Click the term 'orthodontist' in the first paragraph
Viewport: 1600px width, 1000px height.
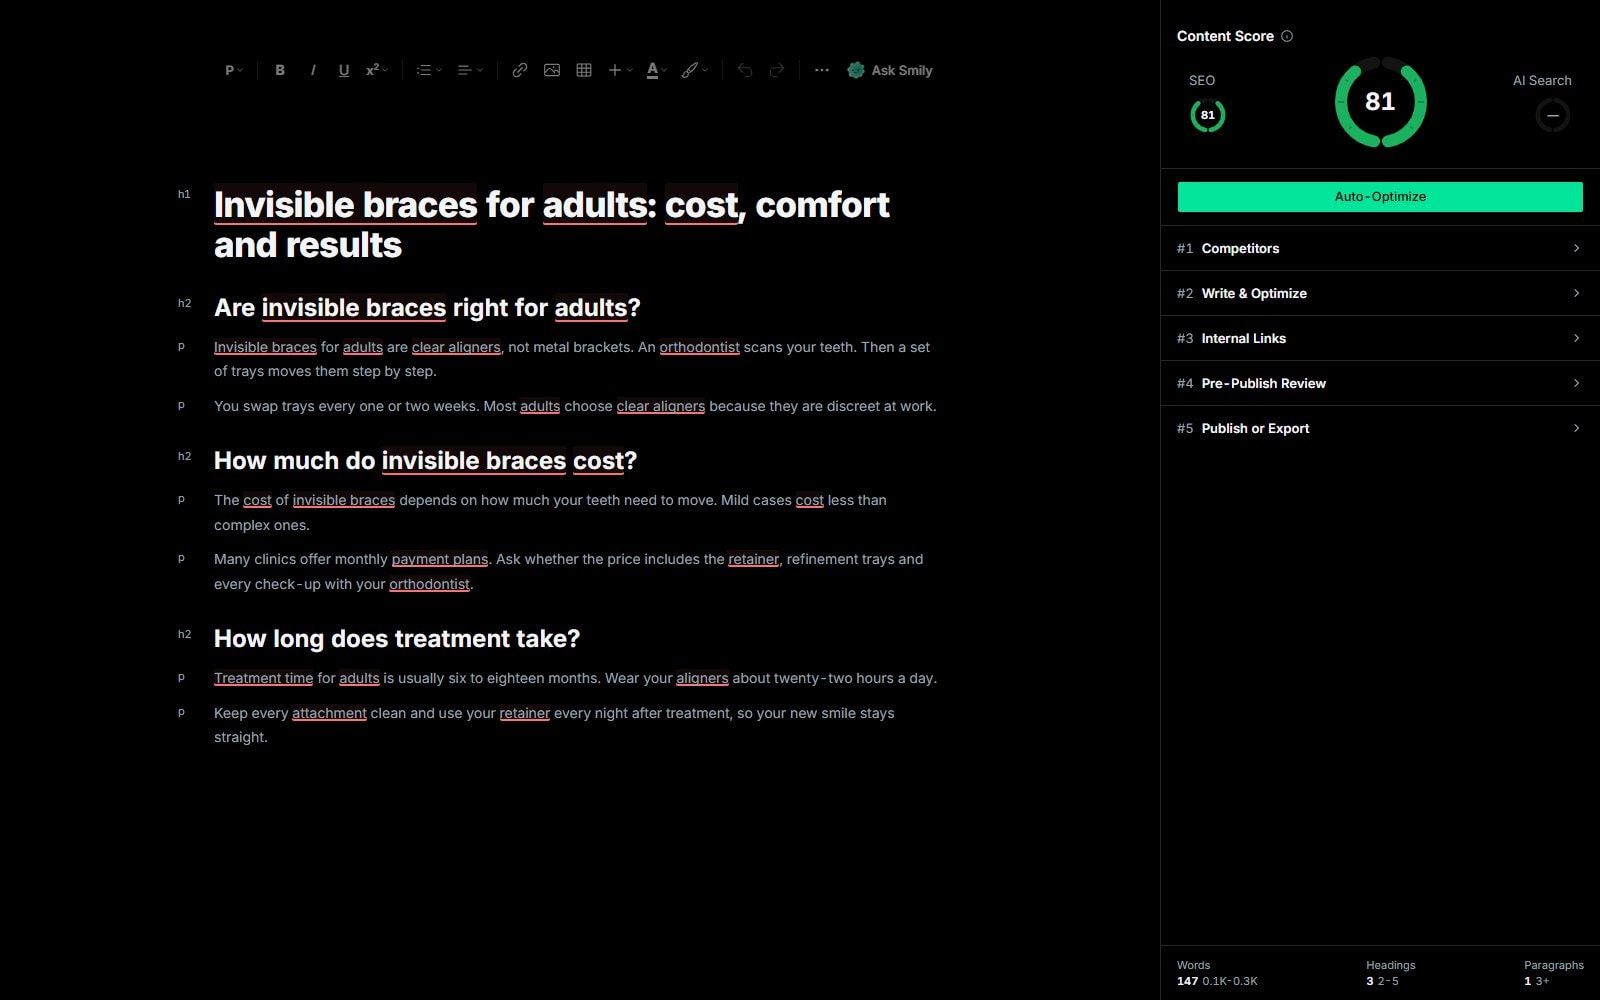pos(699,347)
